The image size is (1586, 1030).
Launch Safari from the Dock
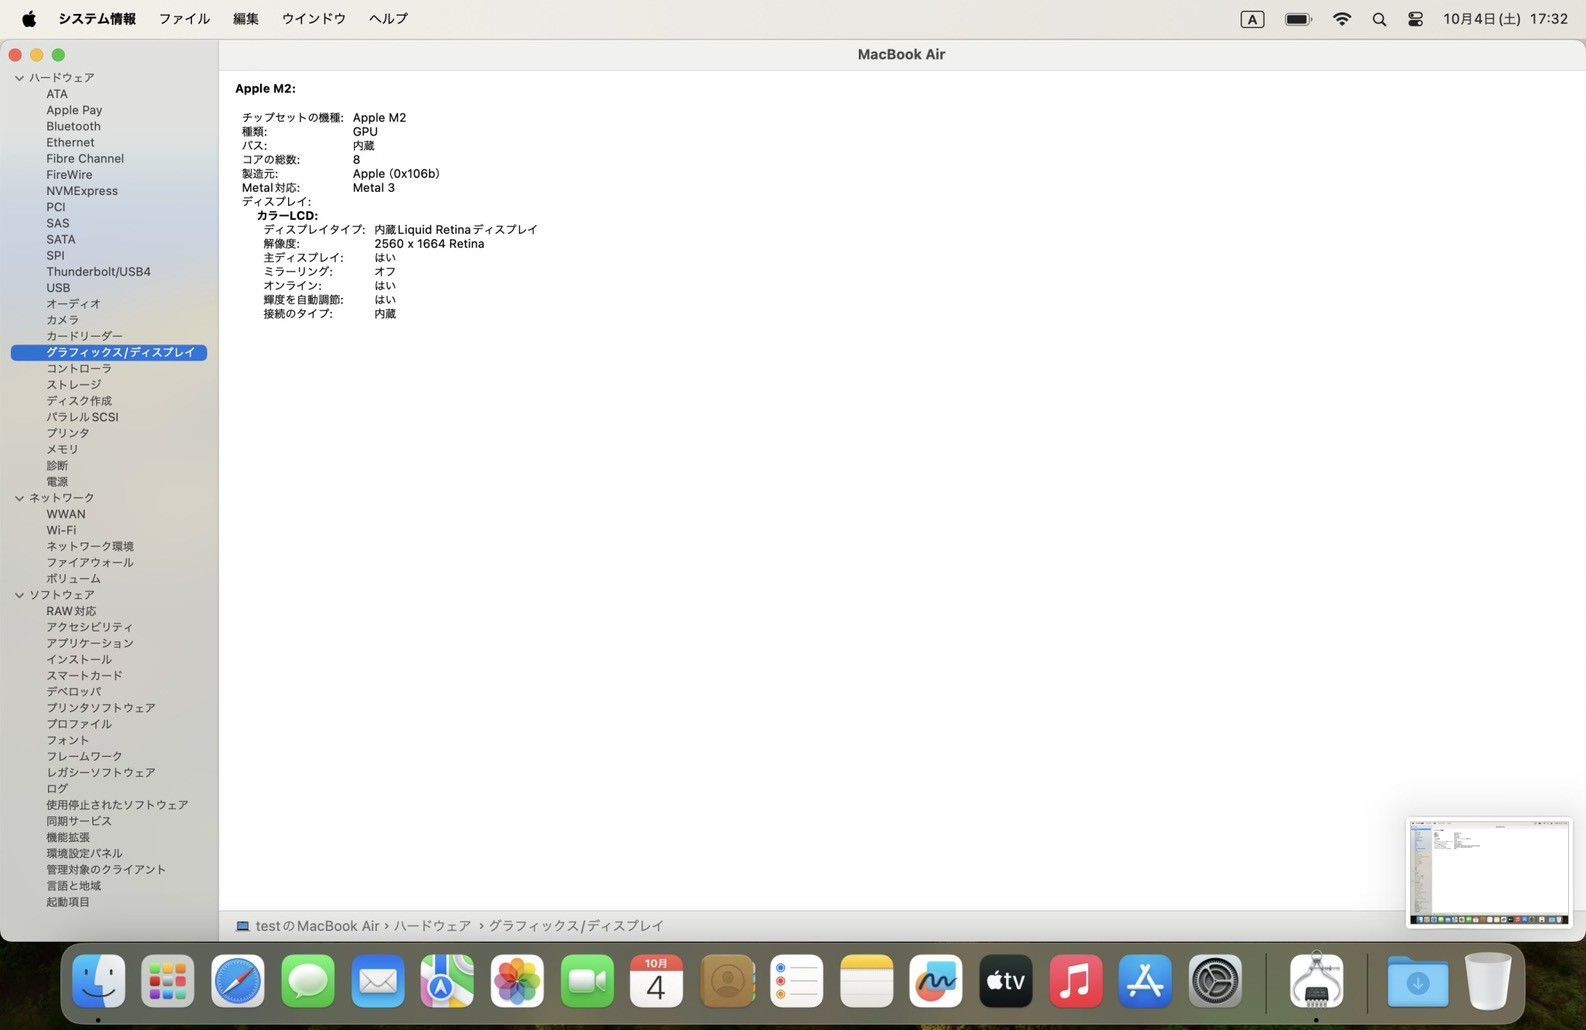point(238,982)
